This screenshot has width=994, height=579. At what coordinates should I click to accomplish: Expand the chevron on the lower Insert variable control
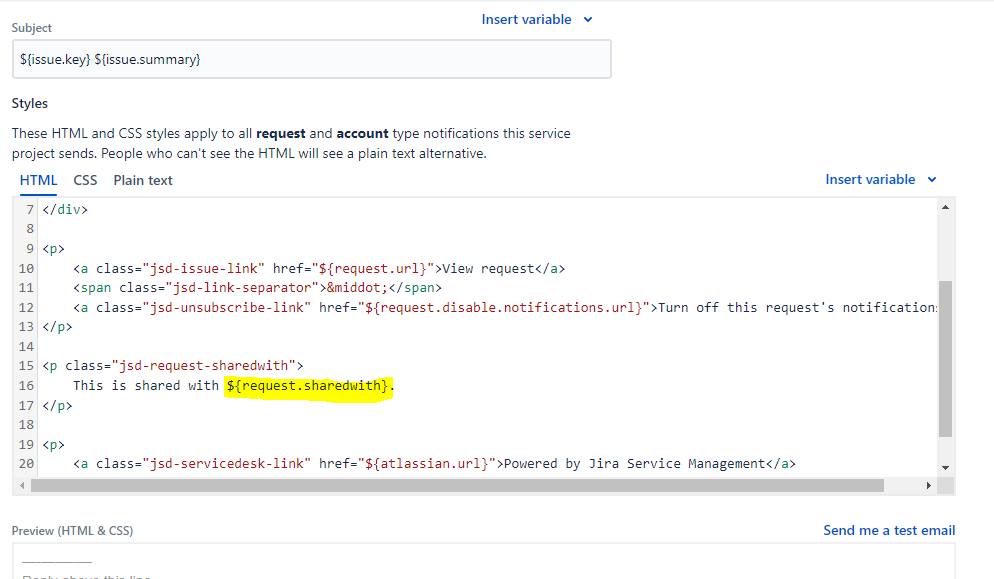click(x=931, y=179)
